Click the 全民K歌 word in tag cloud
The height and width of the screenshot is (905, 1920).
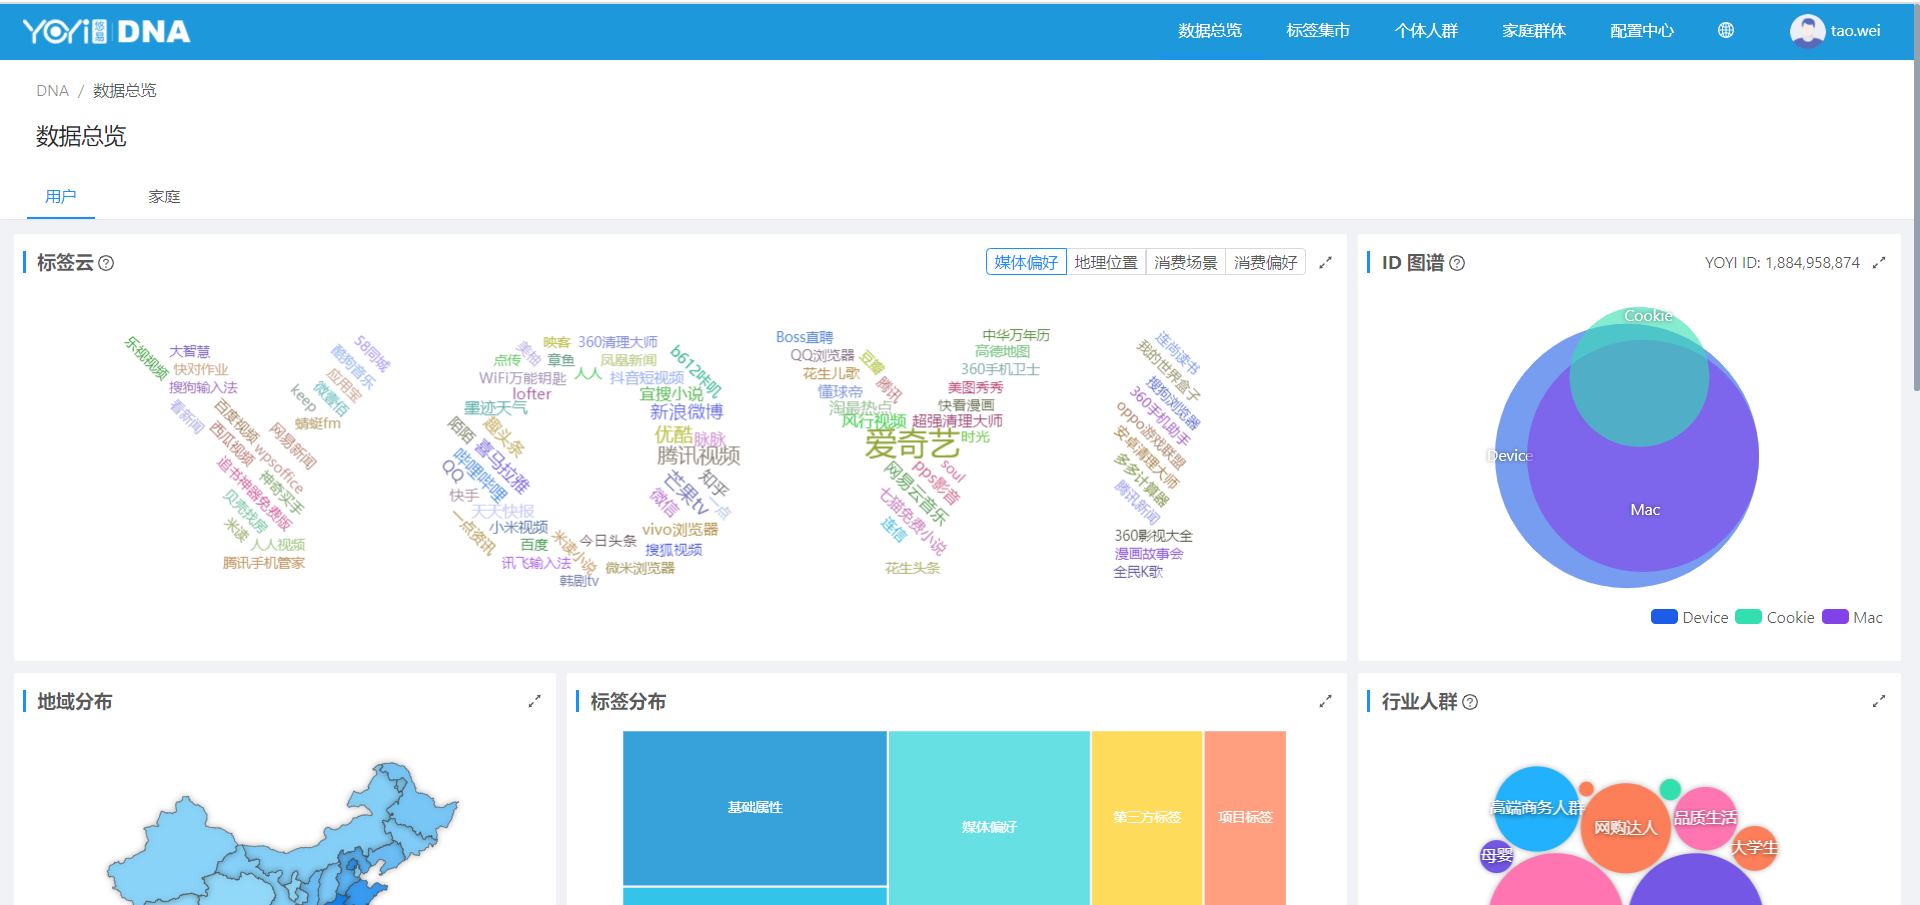click(x=1138, y=572)
